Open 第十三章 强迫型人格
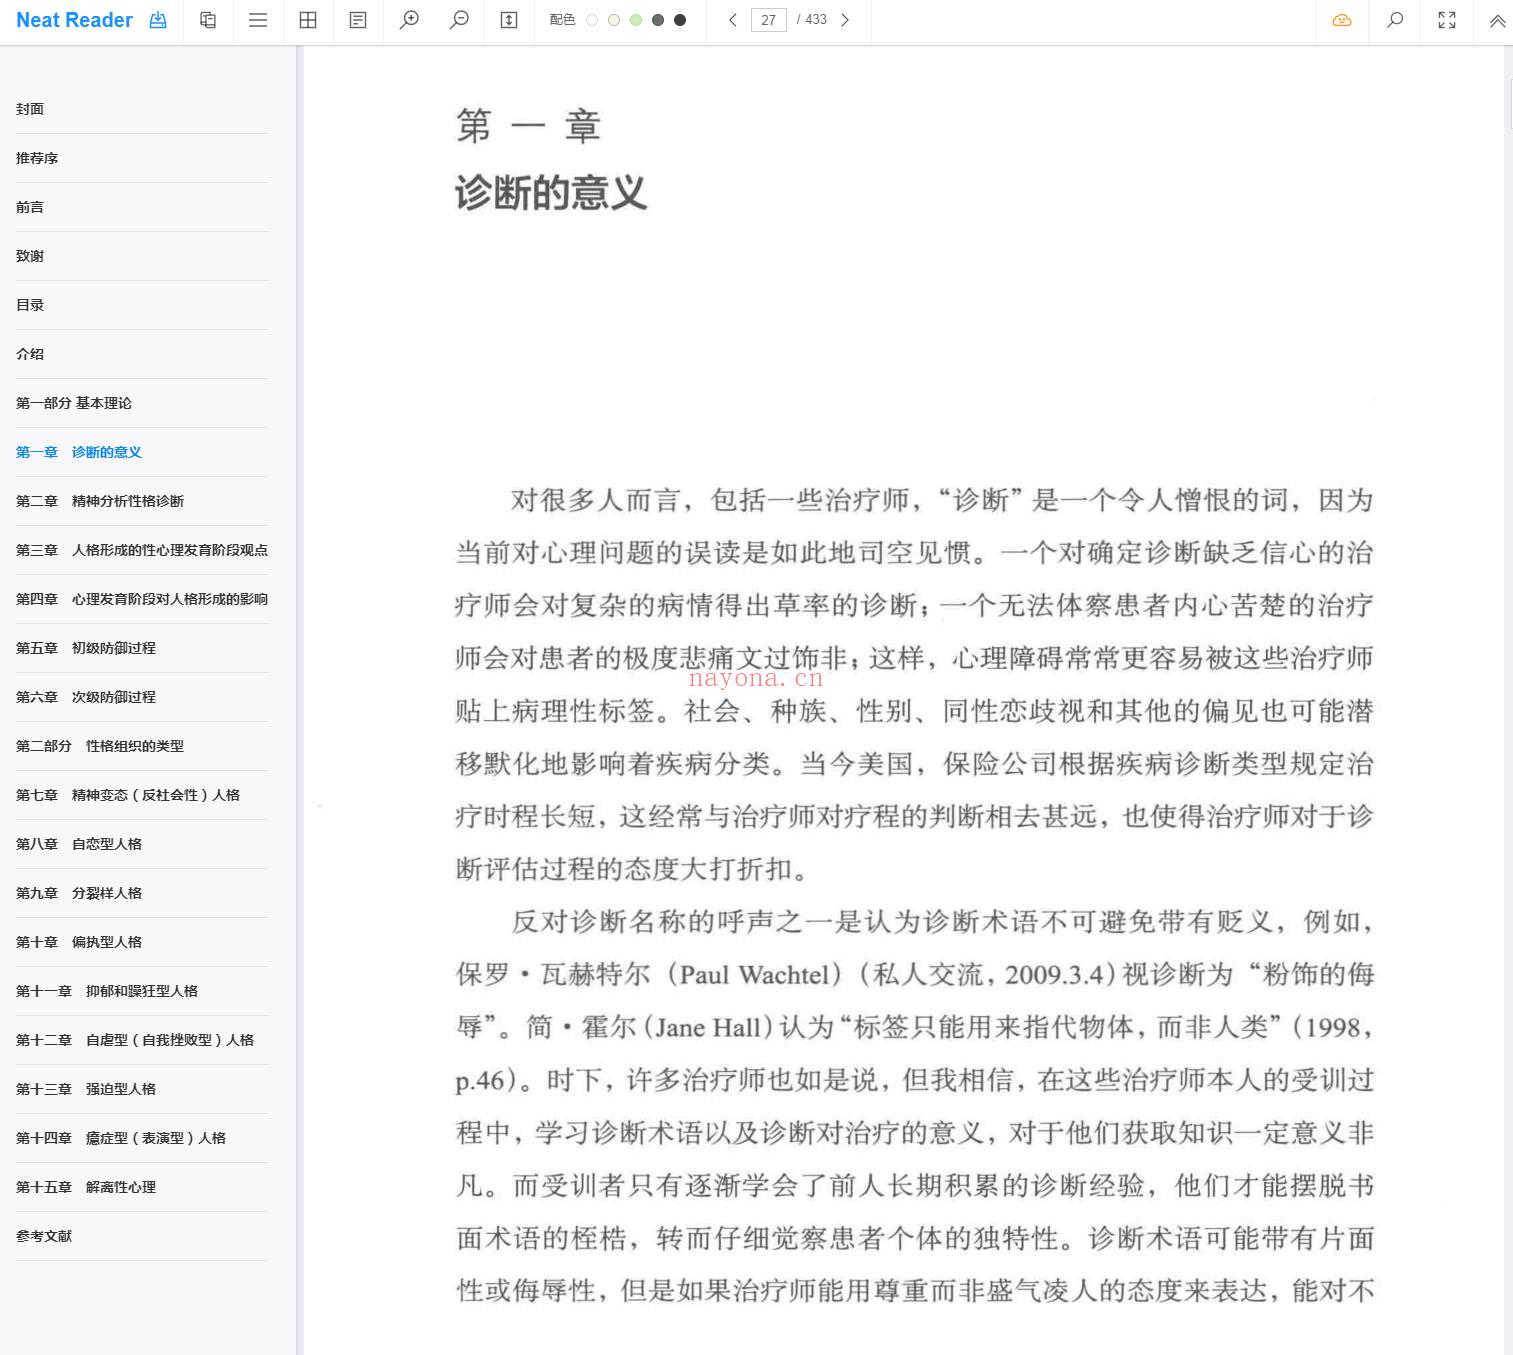 [x=86, y=1089]
